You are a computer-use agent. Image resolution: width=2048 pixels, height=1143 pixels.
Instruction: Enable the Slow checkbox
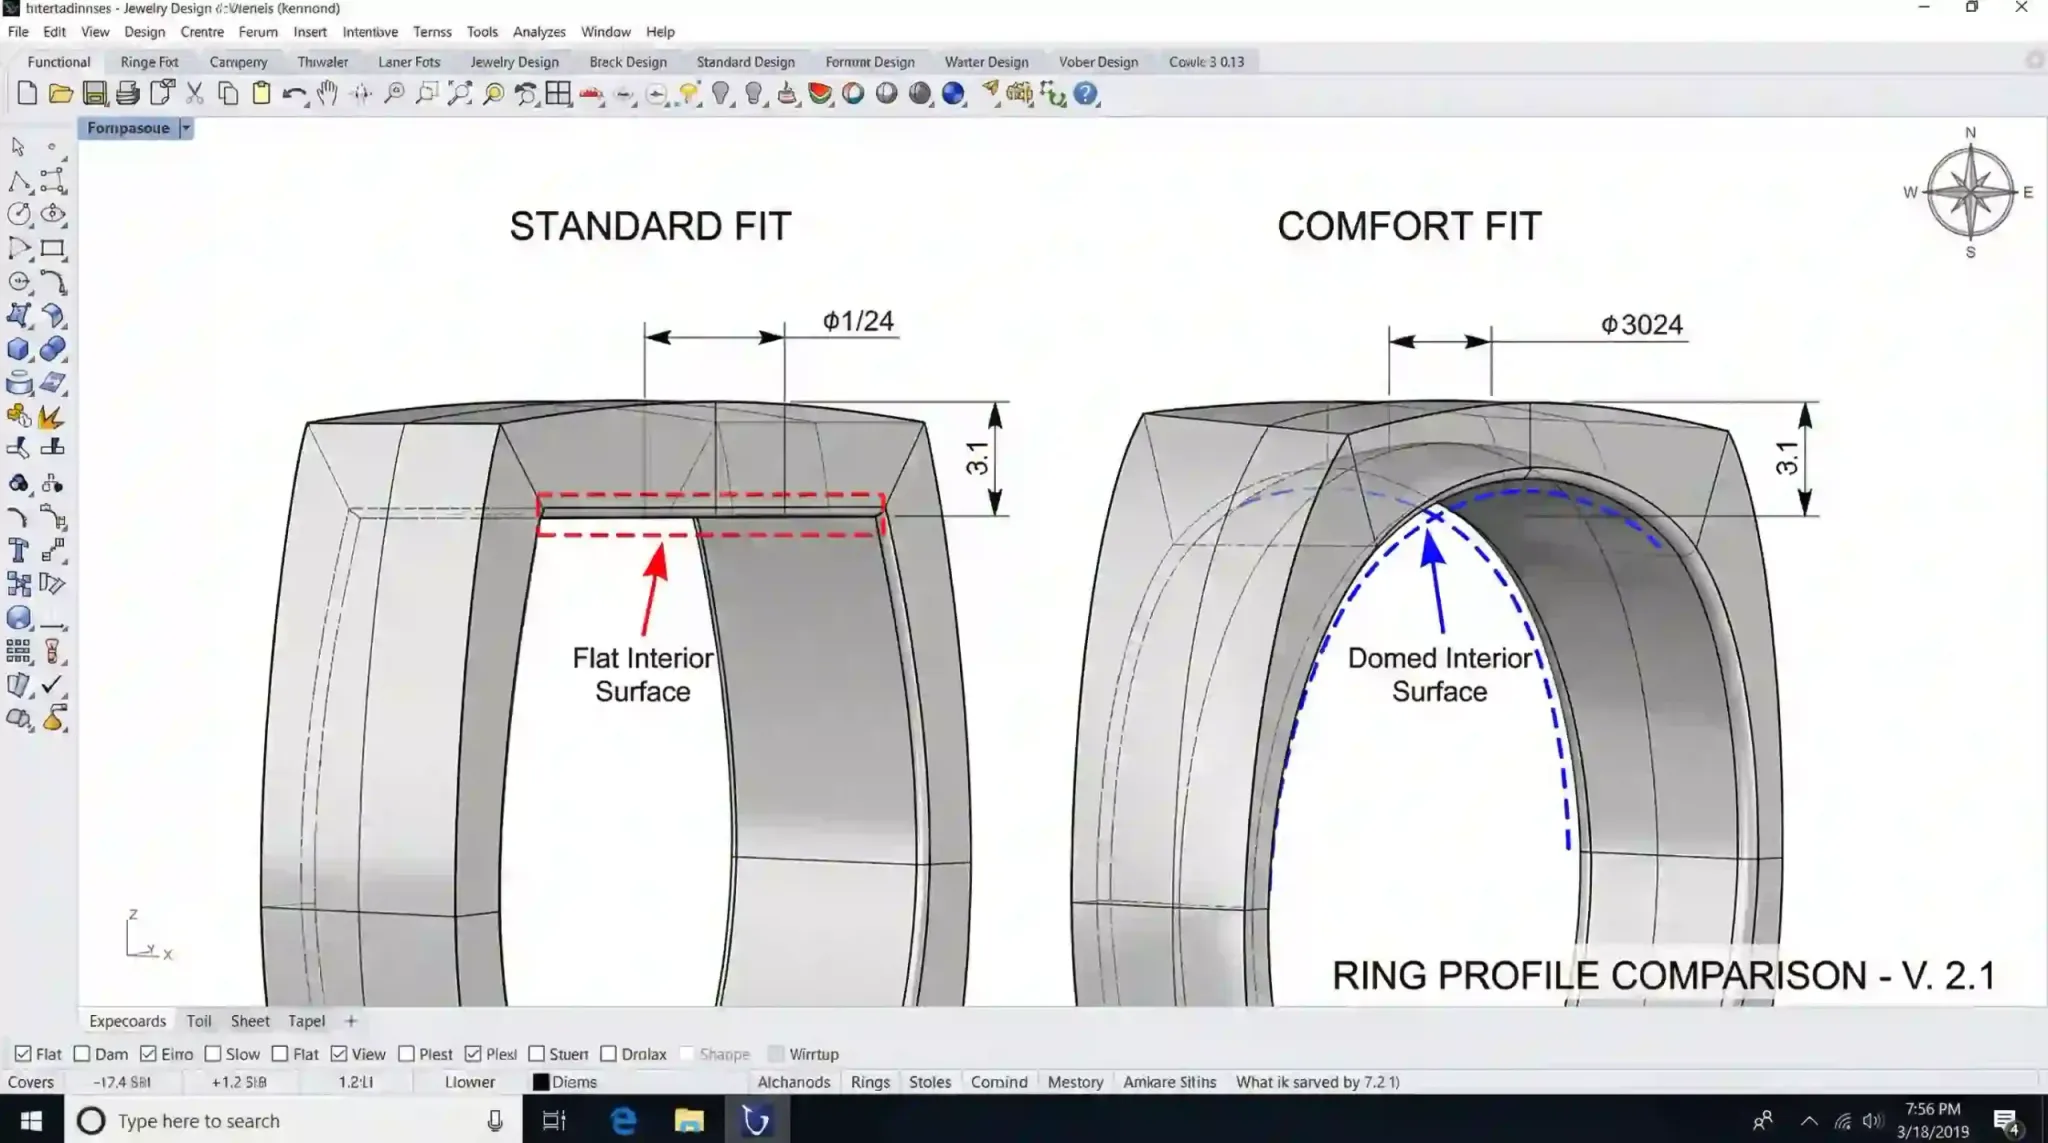213,1054
